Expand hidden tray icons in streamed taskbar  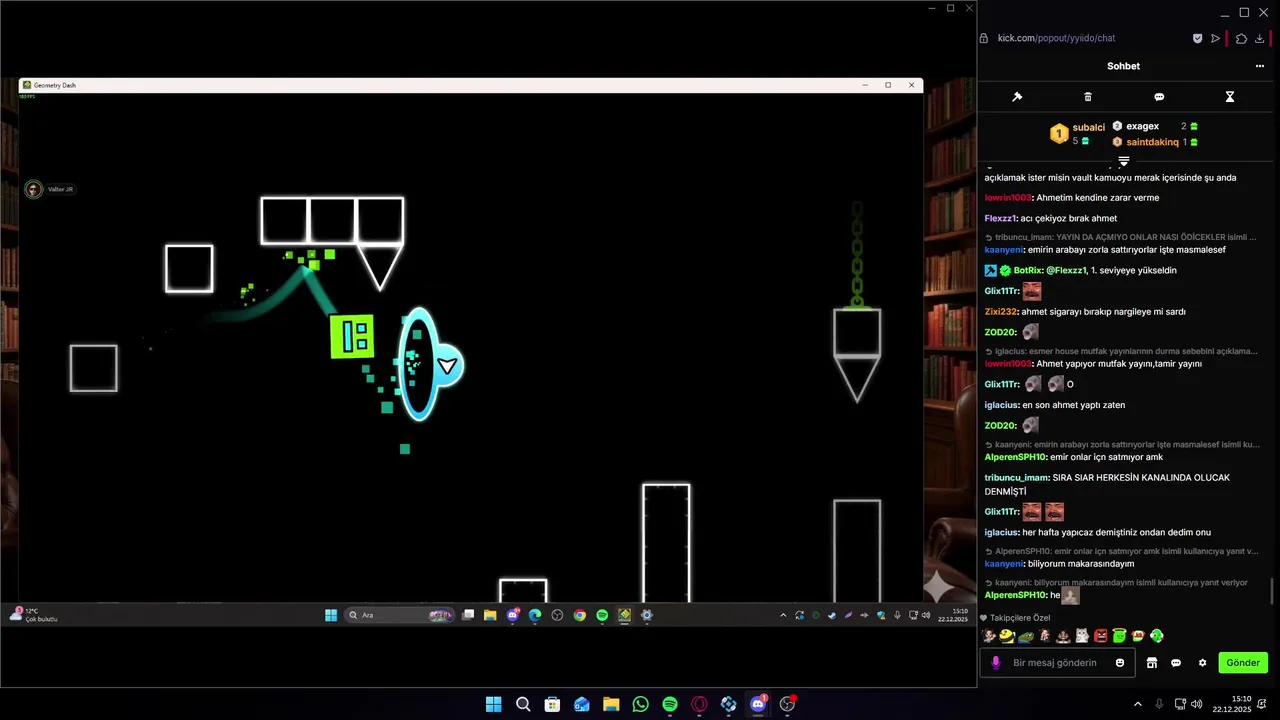(783, 615)
